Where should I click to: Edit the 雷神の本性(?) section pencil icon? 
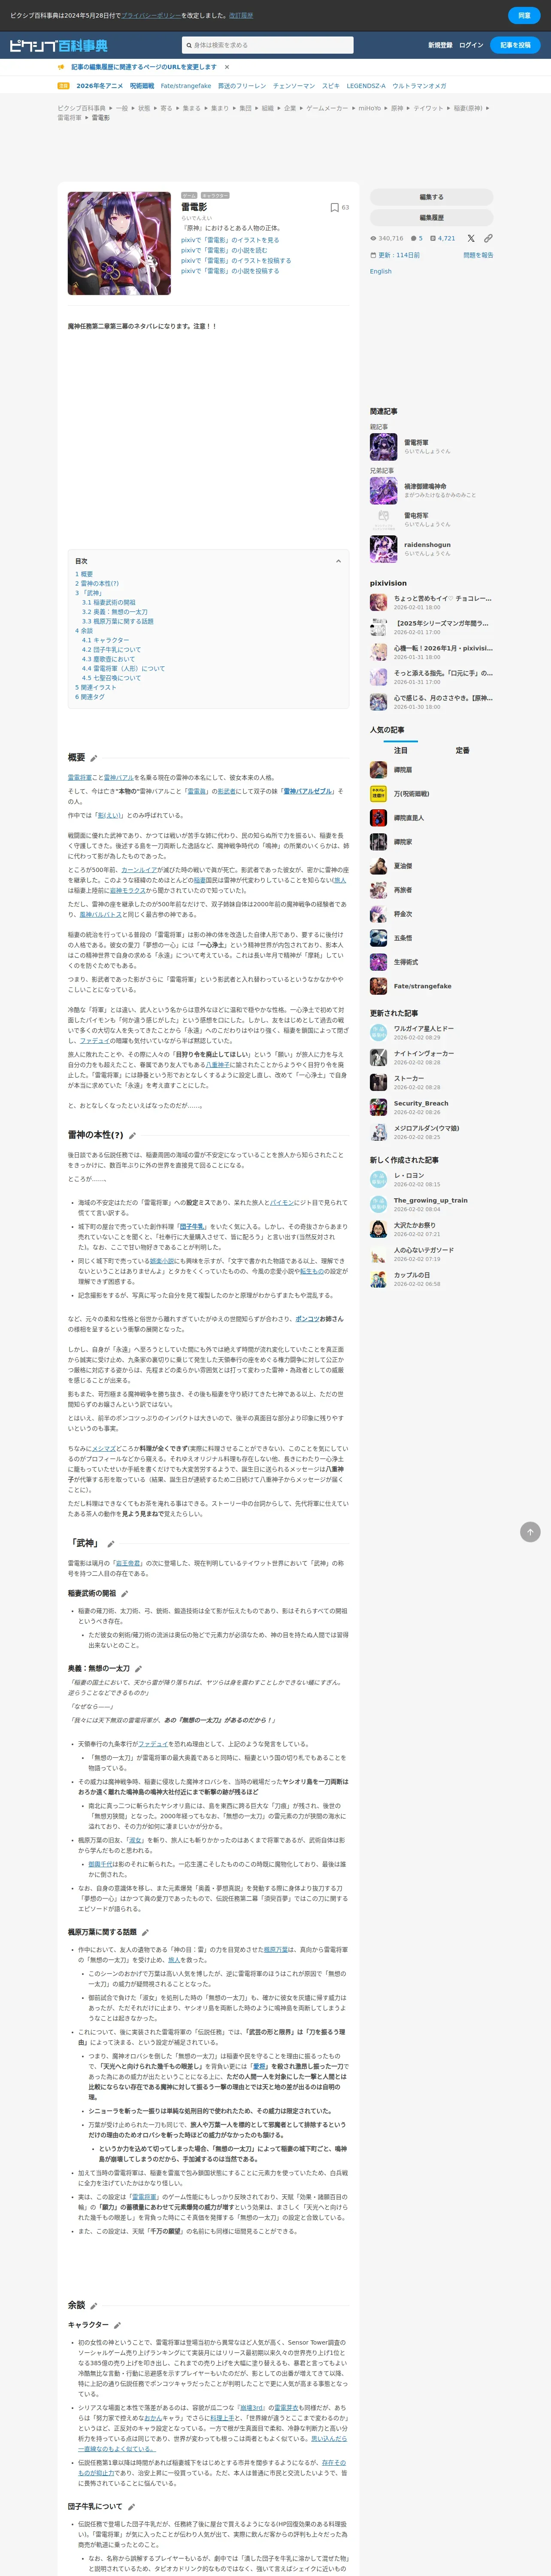[132, 1135]
